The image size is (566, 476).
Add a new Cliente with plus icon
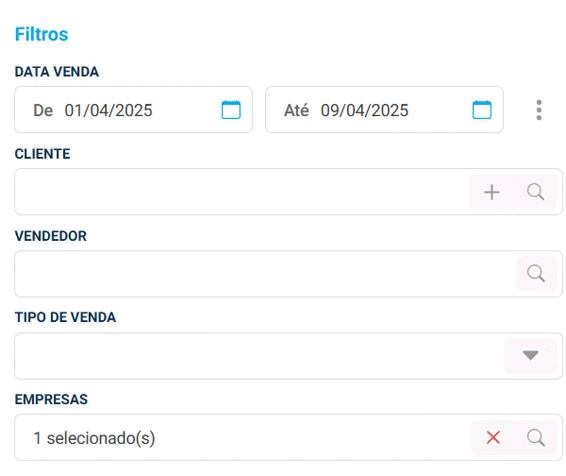click(x=492, y=192)
